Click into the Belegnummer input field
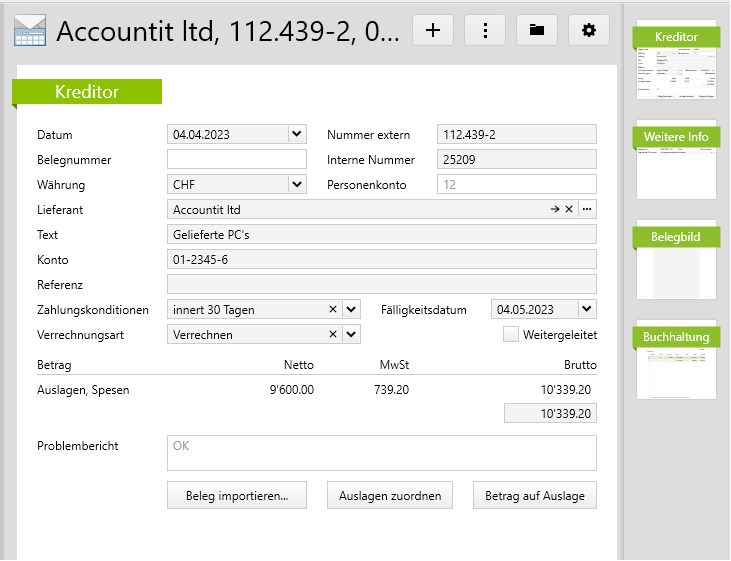Viewport: 731px width, 561px height. click(x=236, y=159)
